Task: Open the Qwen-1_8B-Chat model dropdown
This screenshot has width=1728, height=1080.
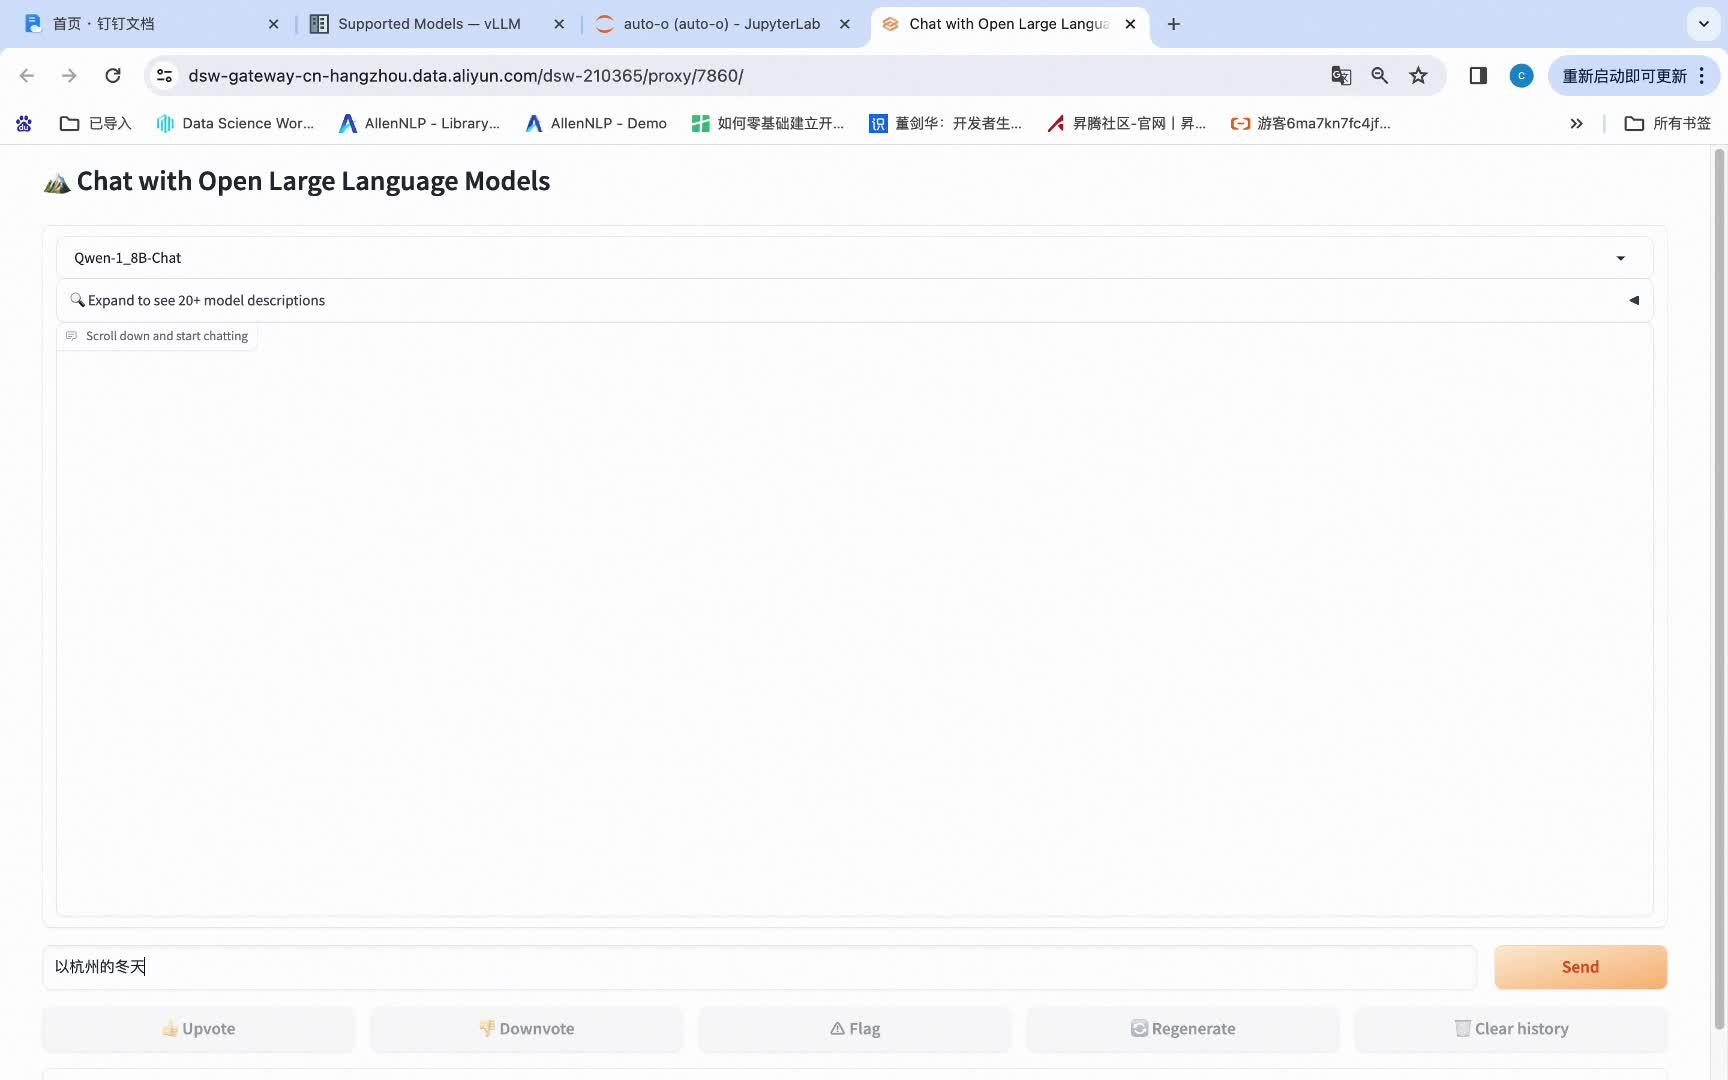Action: 1620,257
